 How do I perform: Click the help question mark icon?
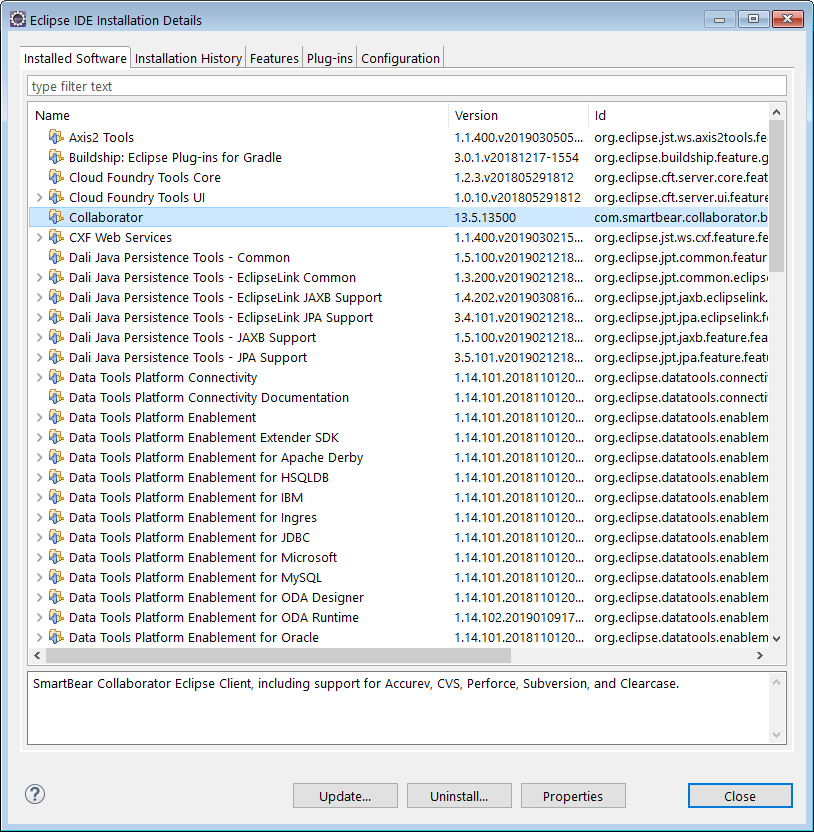(x=35, y=794)
